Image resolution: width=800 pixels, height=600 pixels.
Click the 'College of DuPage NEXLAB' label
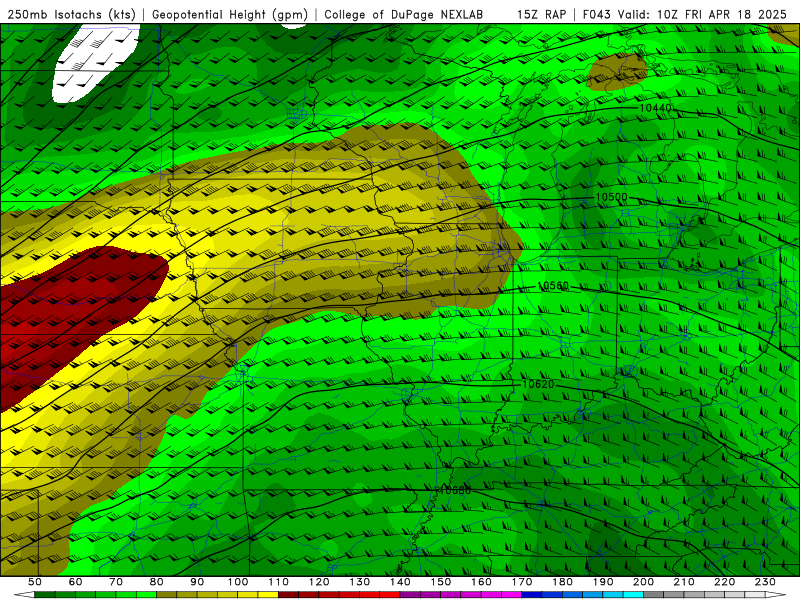(x=403, y=14)
